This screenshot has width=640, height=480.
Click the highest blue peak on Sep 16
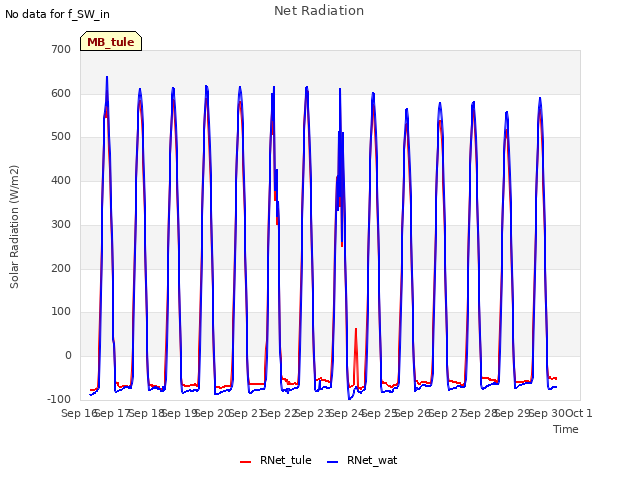point(107,77)
